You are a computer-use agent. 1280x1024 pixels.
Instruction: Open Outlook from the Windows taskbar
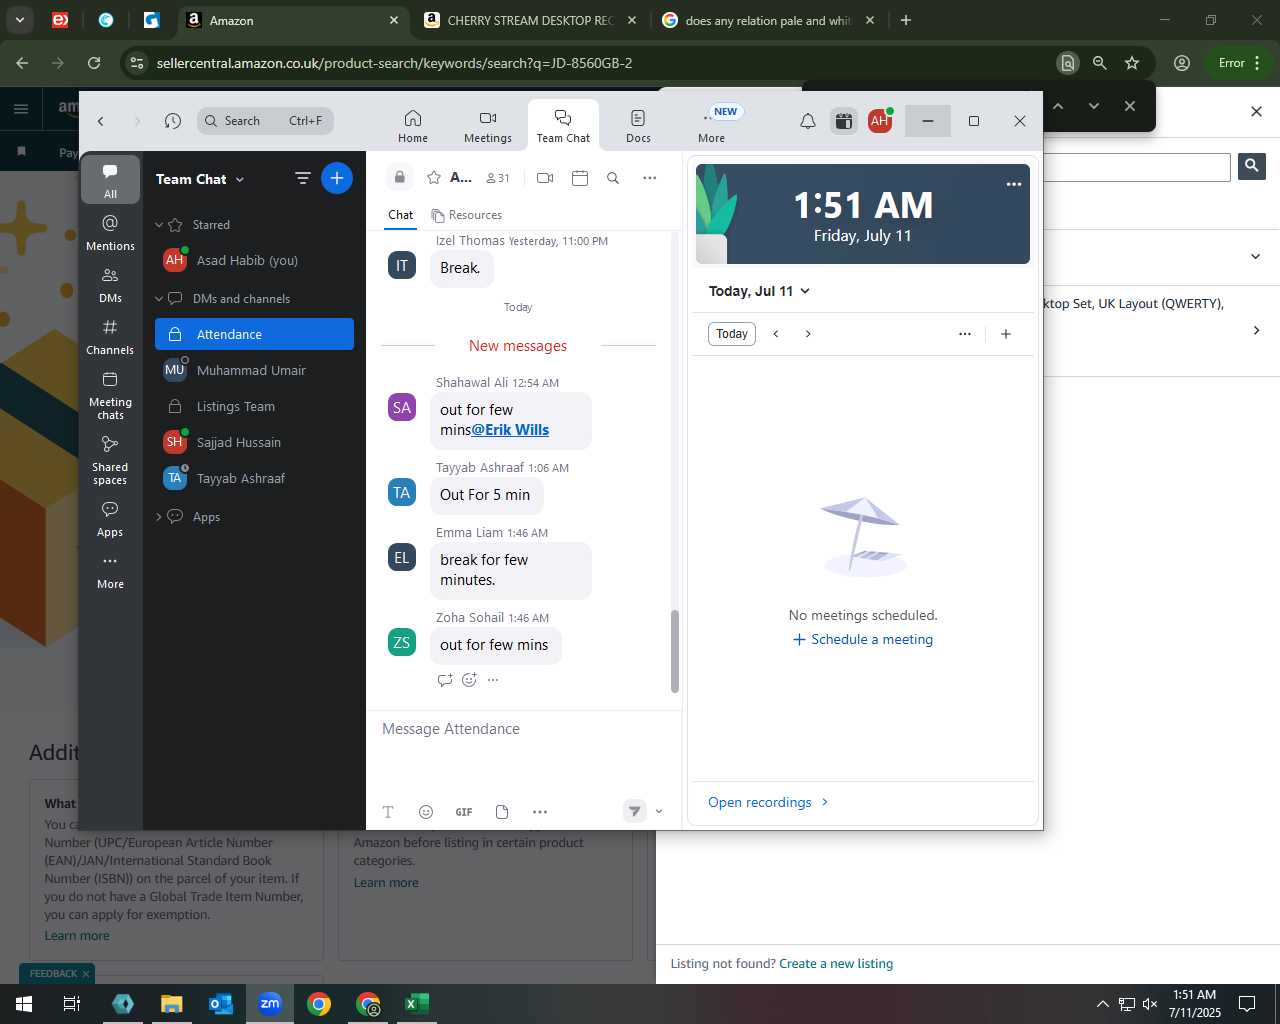click(220, 1004)
